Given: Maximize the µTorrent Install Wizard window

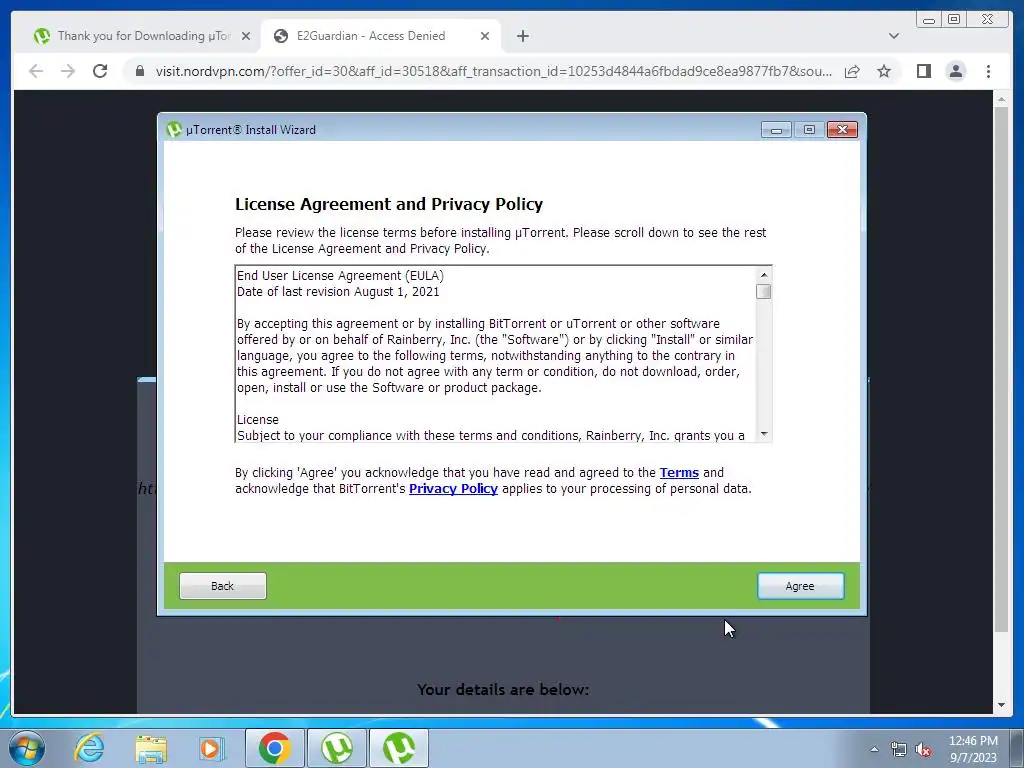Looking at the screenshot, I should click(809, 130).
